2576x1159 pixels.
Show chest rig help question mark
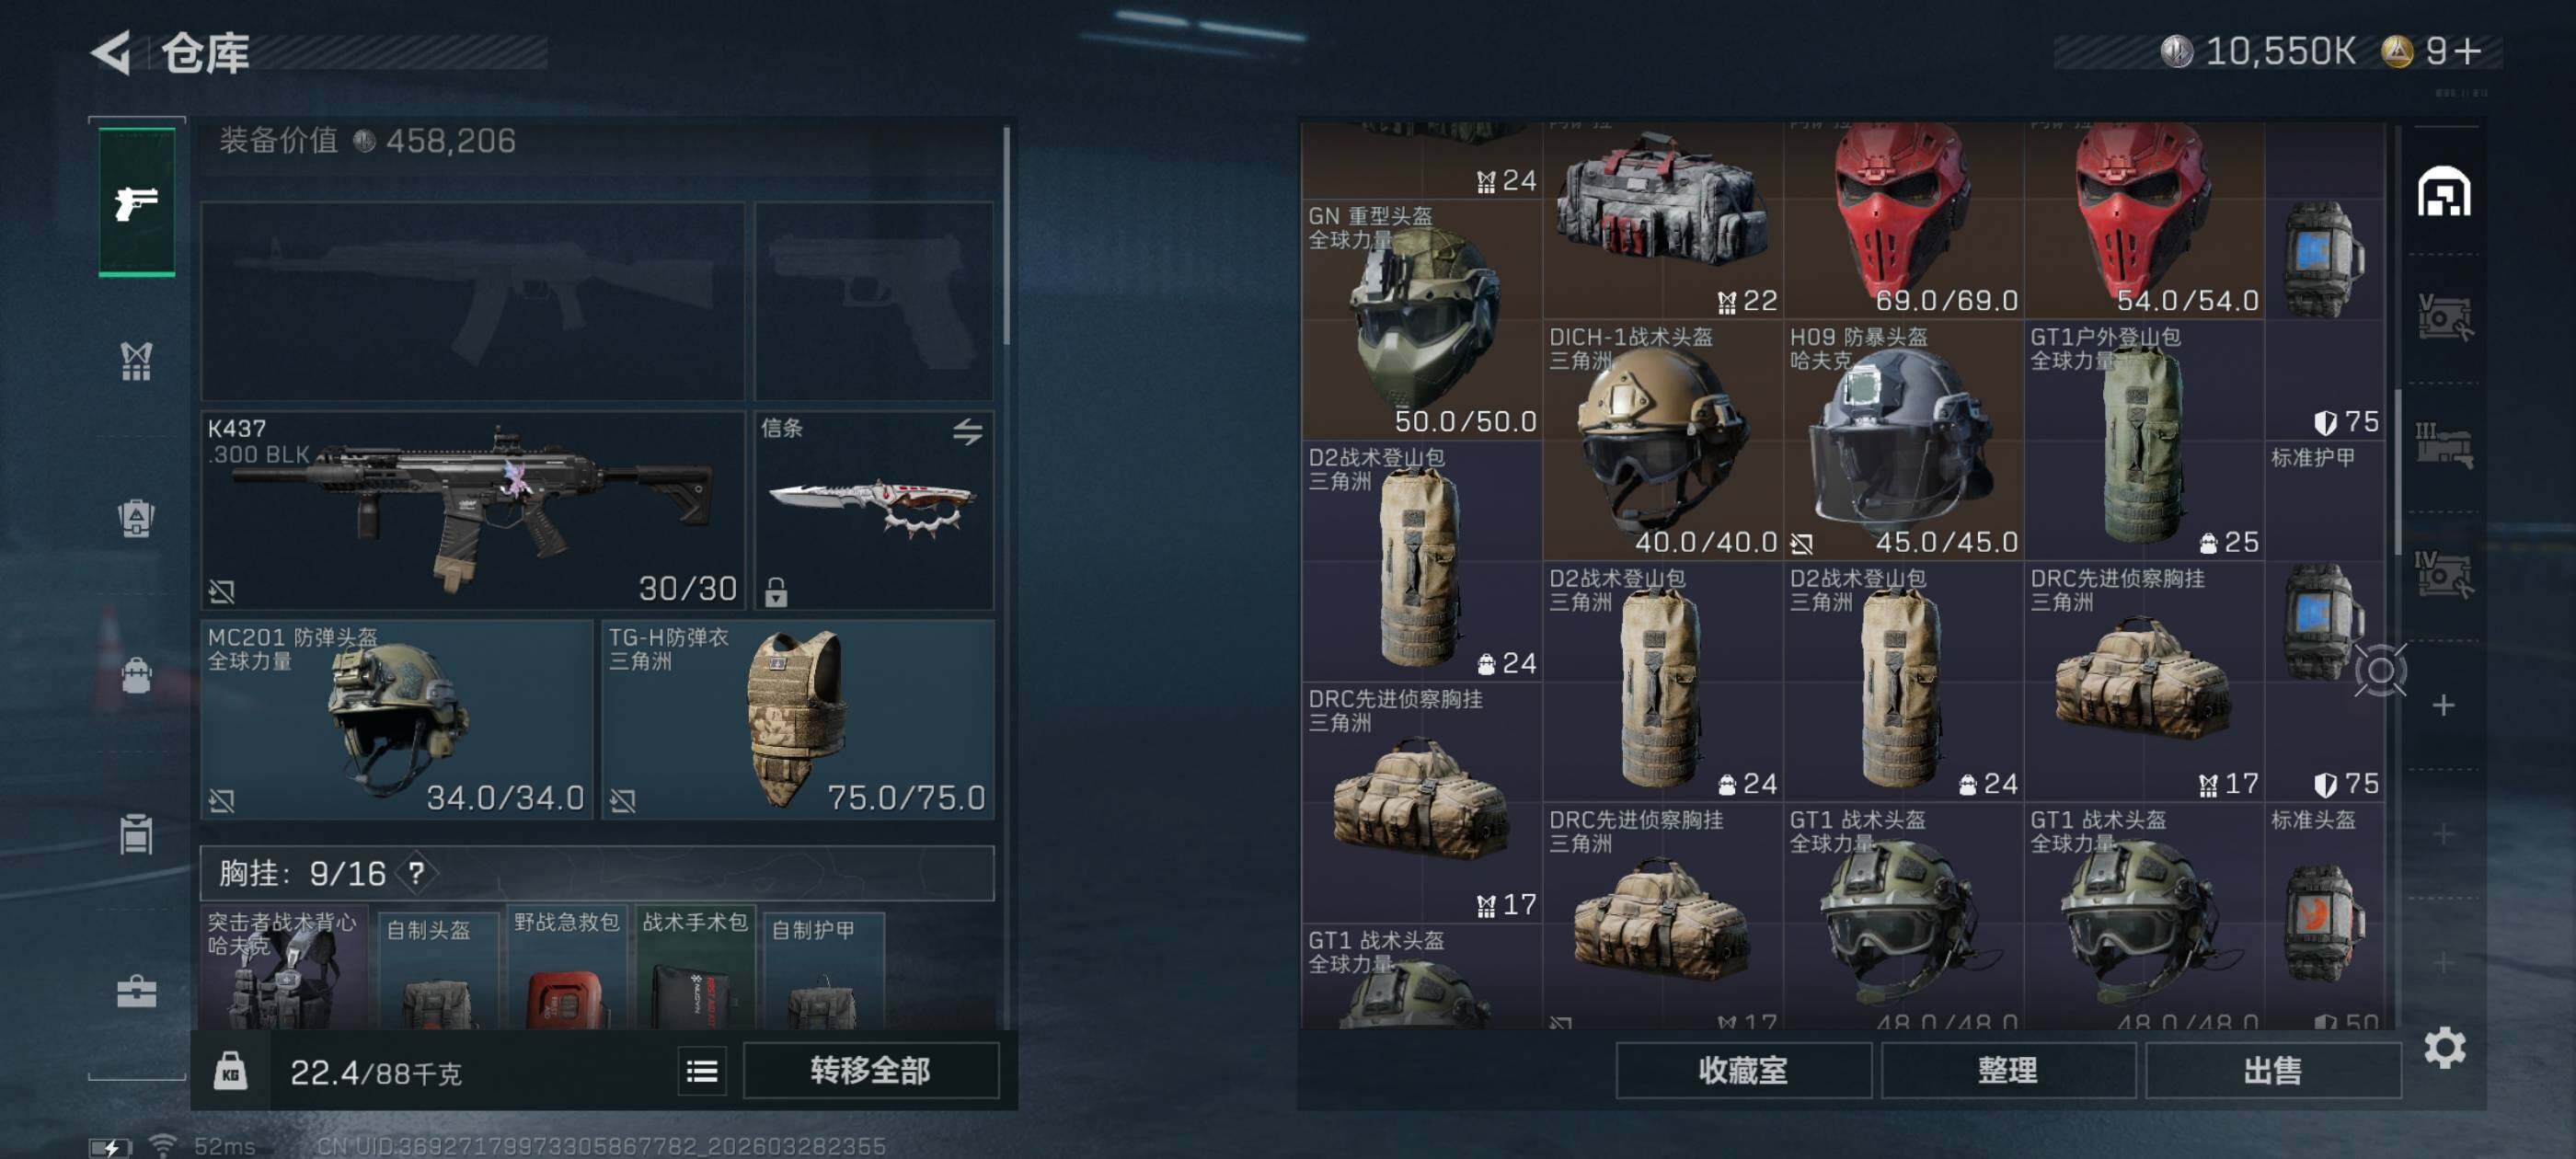[x=416, y=874]
